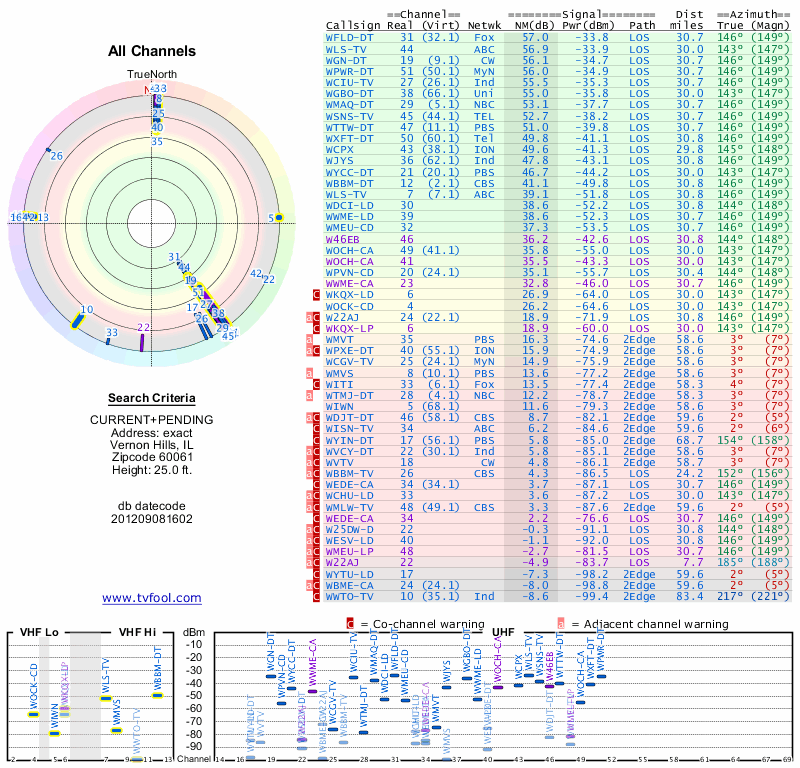The image size is (800, 768).
Task: Select channel 10 marker on radar plot
Action: pyautogui.click(x=77, y=320)
